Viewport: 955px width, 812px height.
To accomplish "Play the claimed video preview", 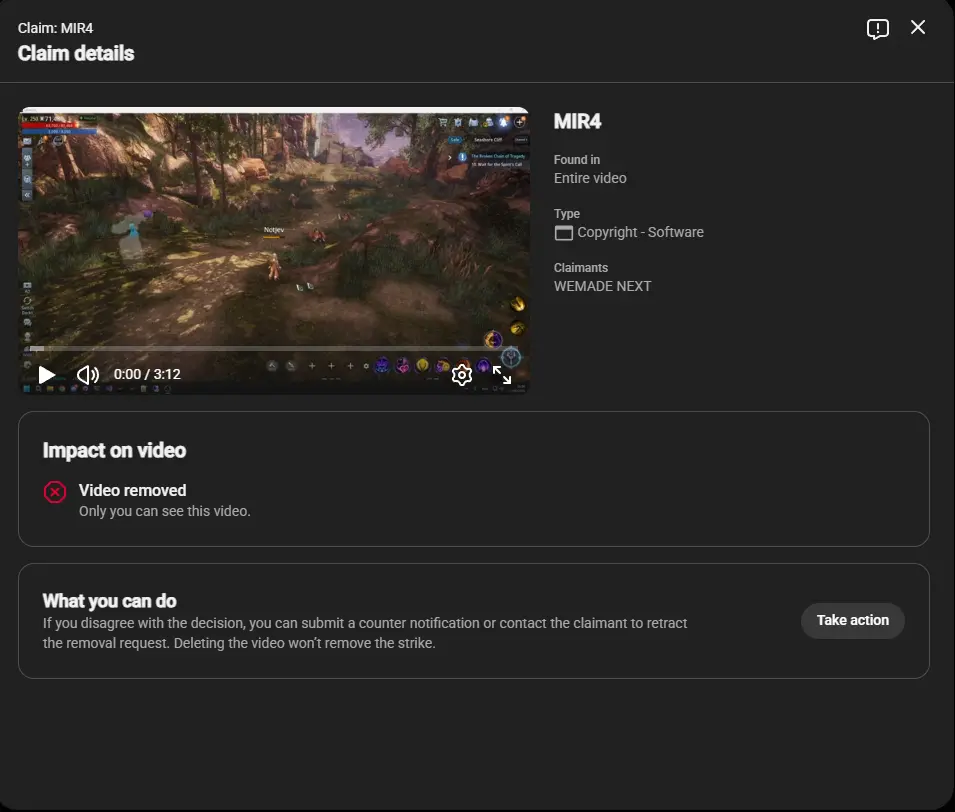I will (47, 375).
